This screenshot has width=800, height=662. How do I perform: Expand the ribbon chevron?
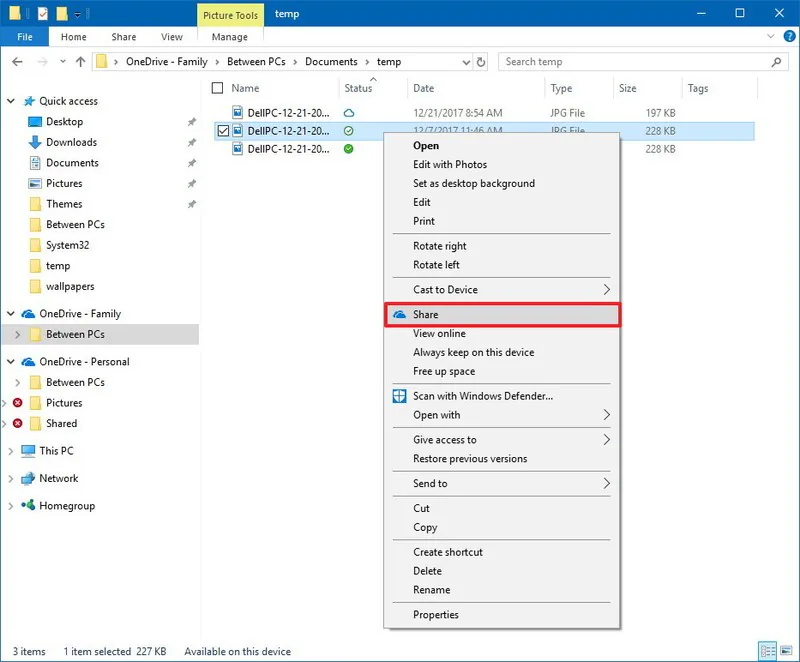(770, 36)
